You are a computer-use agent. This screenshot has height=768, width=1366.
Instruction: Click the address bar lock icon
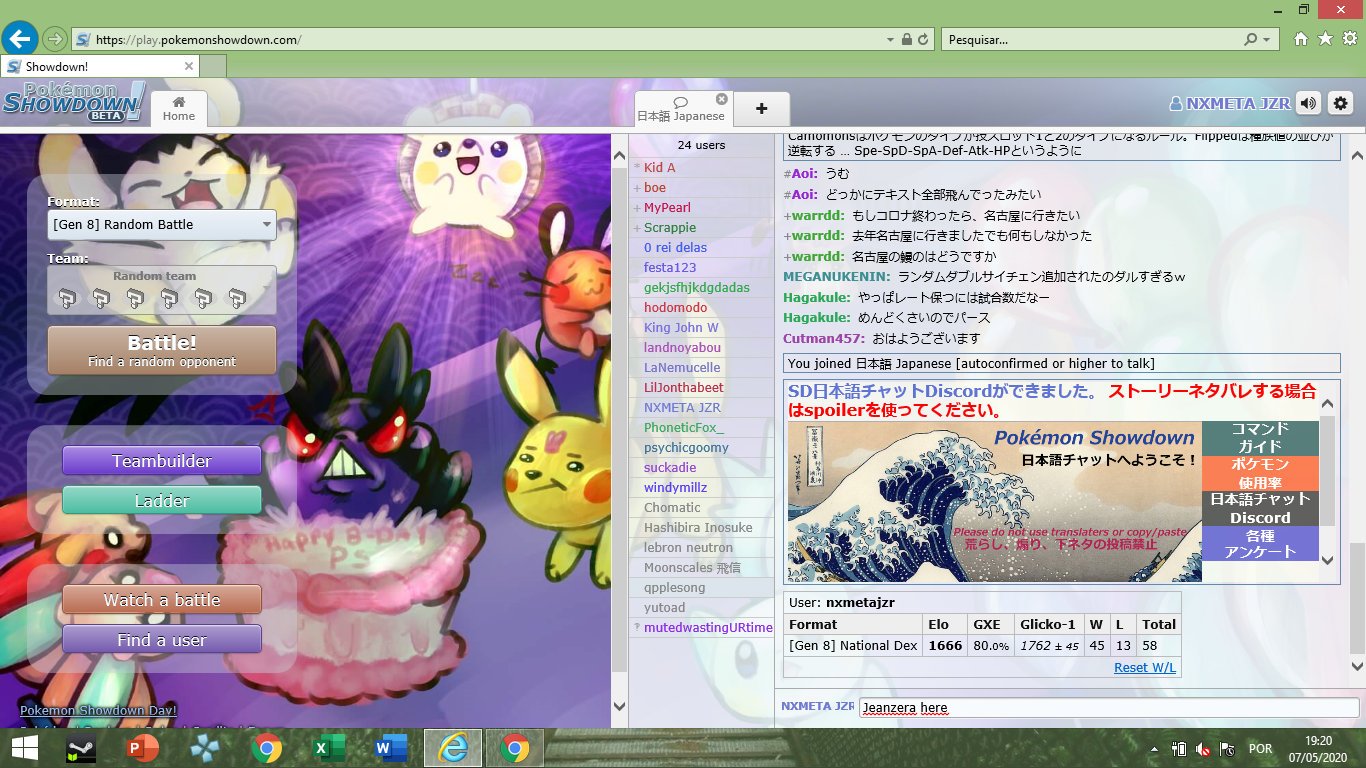[x=907, y=39]
